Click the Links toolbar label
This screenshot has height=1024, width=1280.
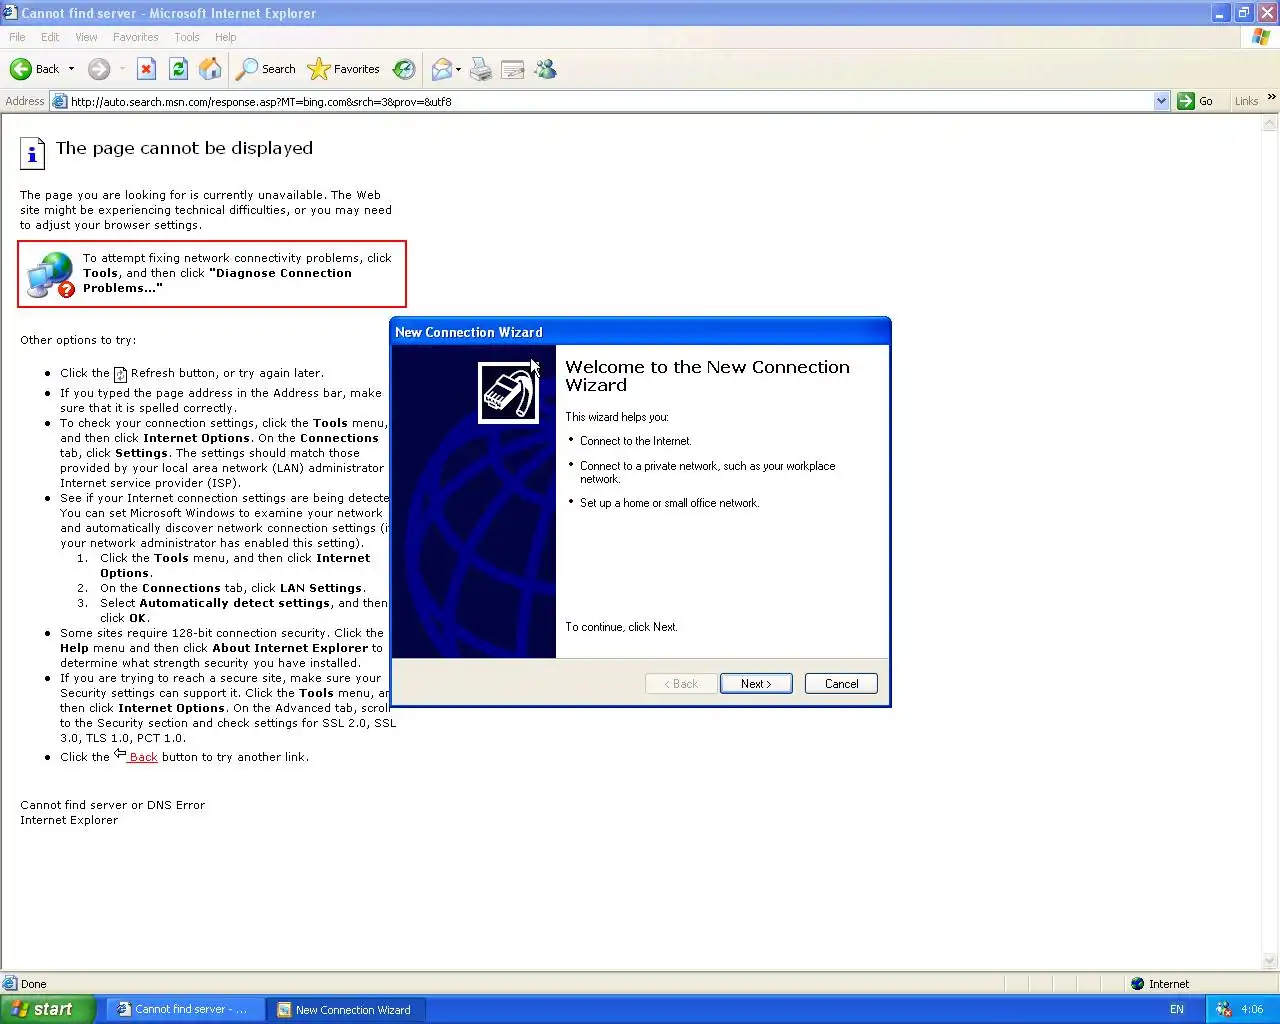coord(1246,101)
